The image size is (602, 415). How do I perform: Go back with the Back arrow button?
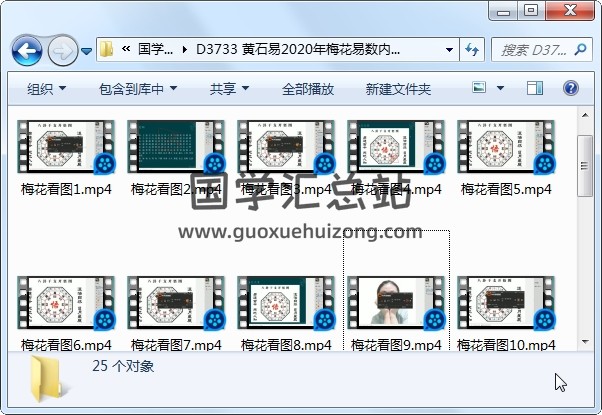(26, 50)
